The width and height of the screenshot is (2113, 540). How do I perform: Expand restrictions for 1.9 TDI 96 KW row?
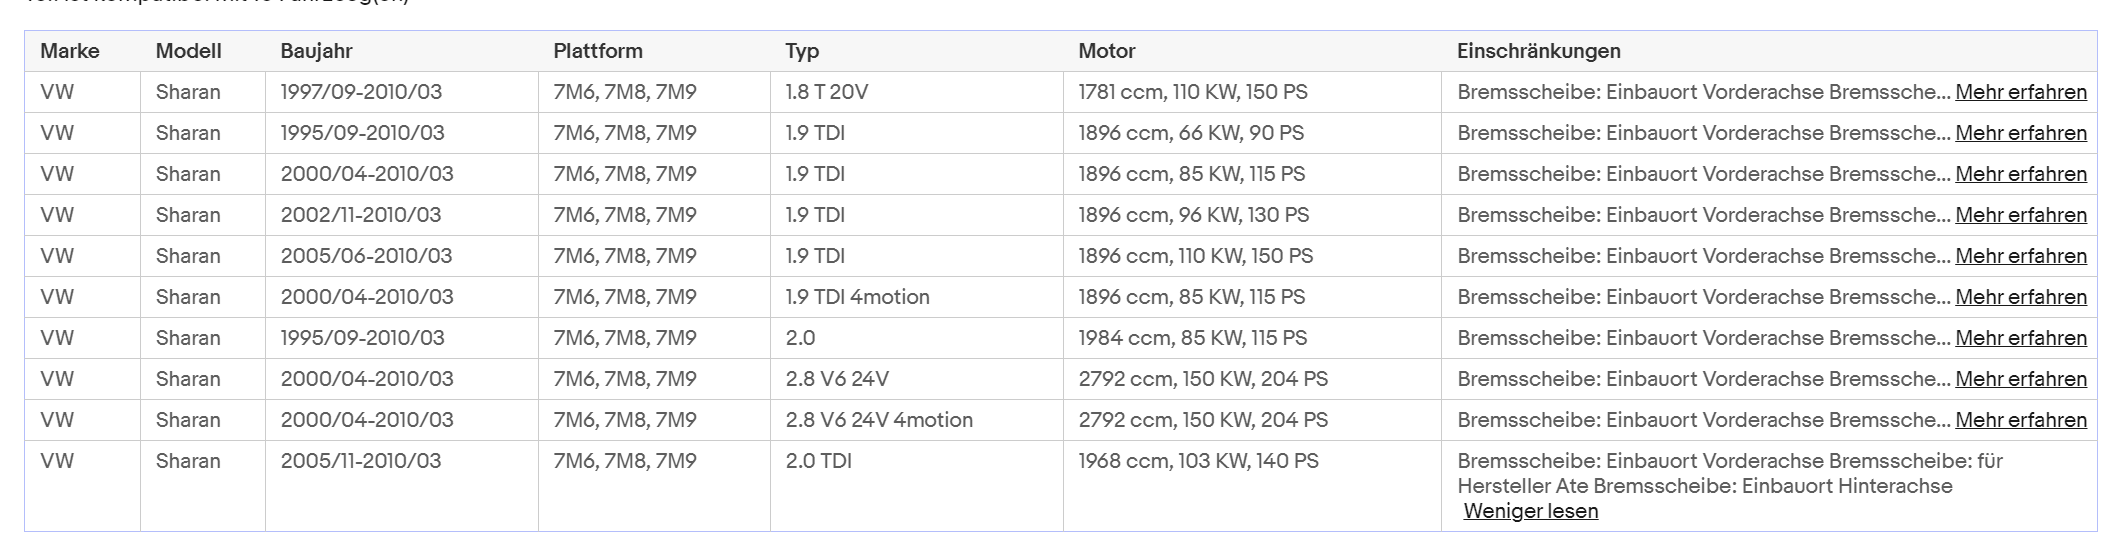tap(2021, 215)
